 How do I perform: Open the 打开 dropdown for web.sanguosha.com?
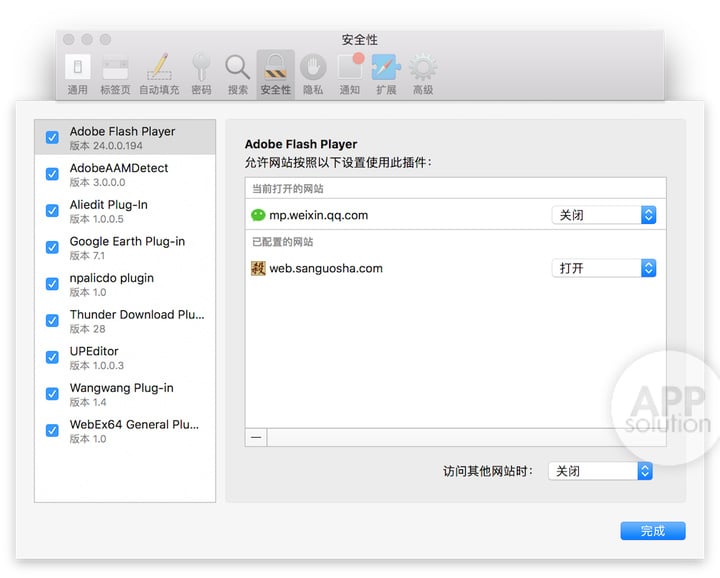pos(603,268)
